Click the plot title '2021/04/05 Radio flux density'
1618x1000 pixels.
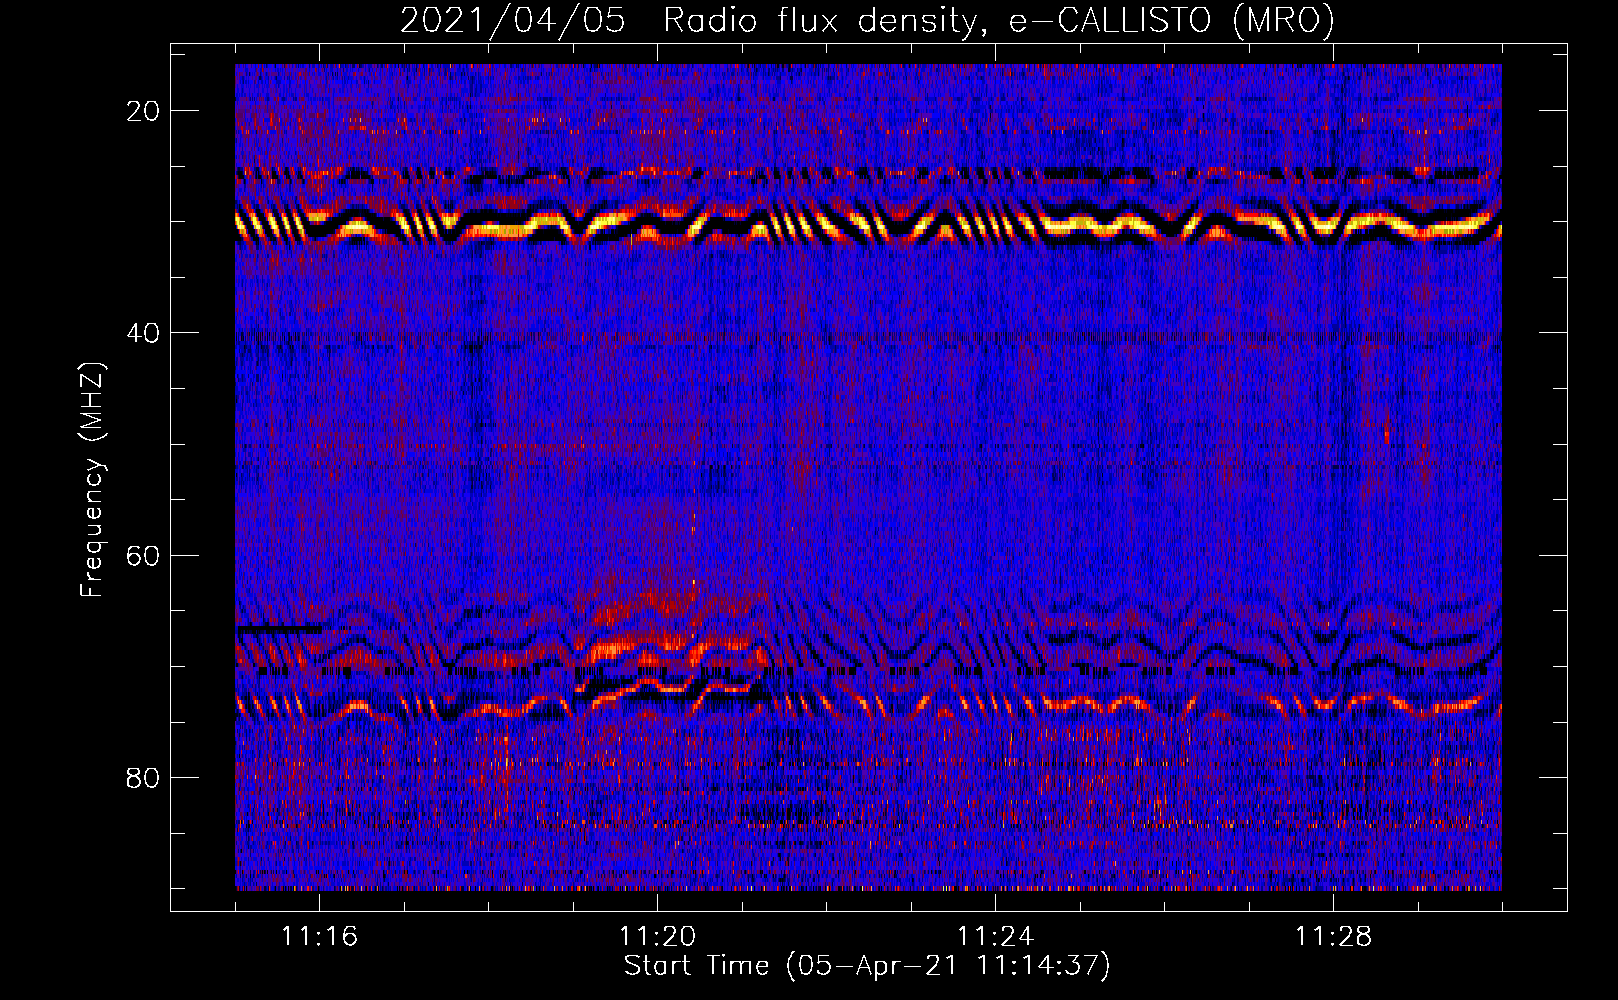(x=867, y=21)
